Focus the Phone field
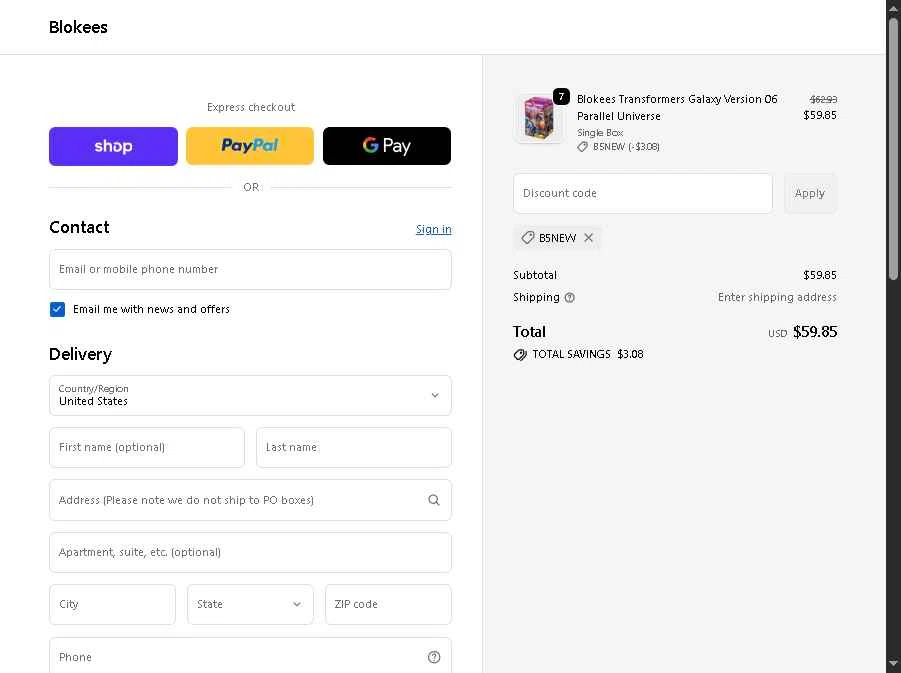Screen dimensions: 901x673 point(250,656)
